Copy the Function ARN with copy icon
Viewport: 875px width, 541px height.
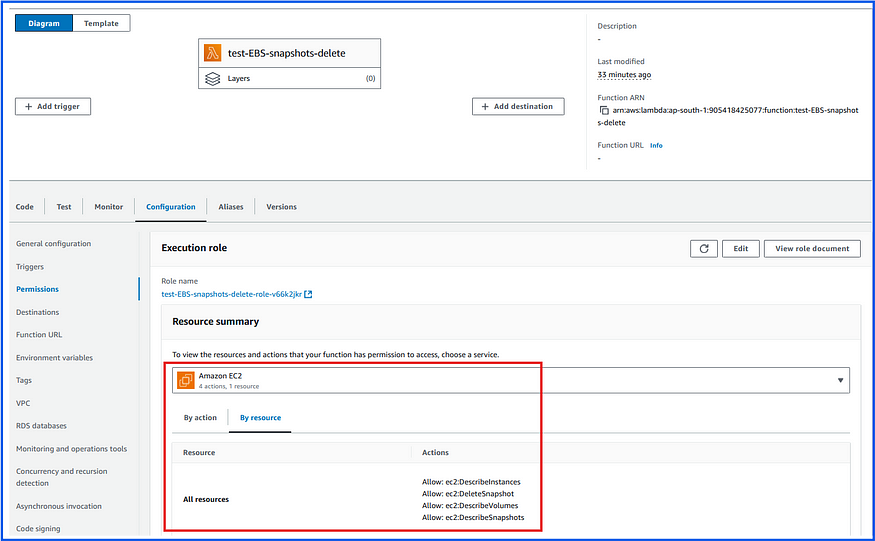pyautogui.click(x=604, y=111)
